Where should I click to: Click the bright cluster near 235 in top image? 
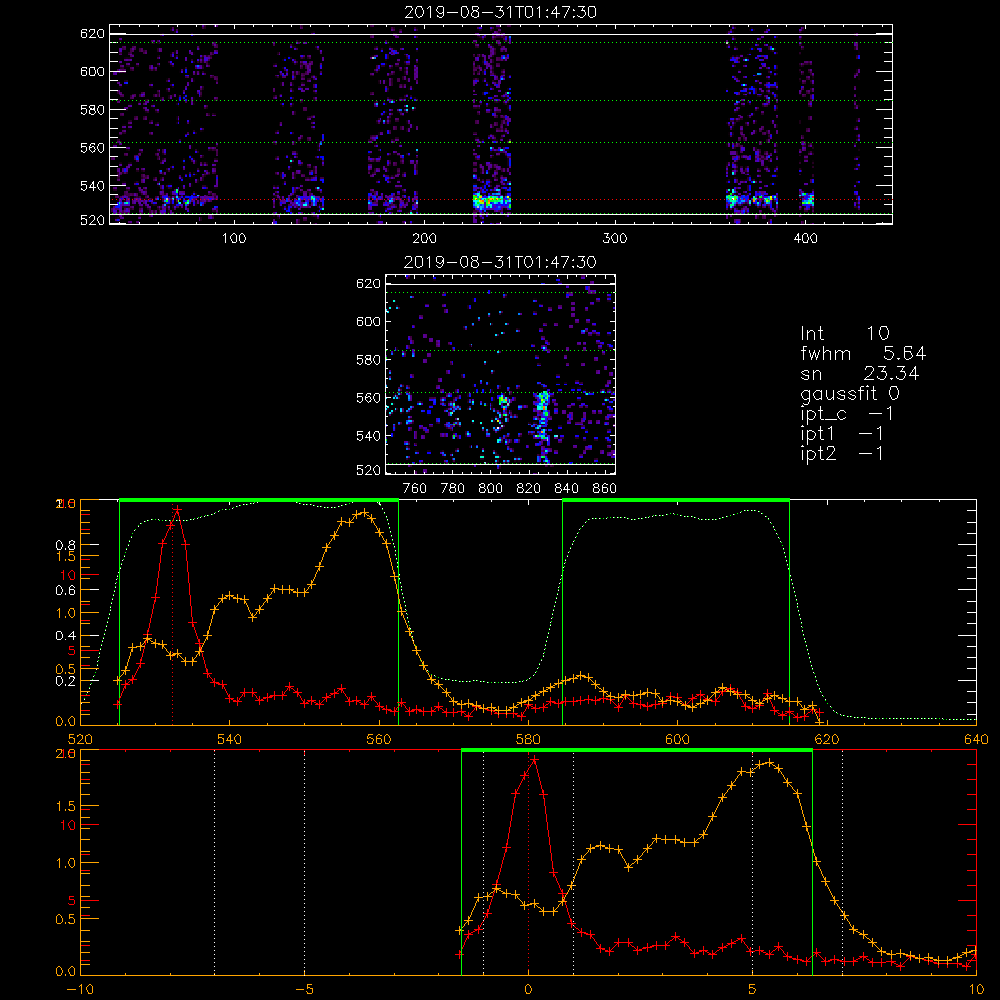click(x=491, y=202)
